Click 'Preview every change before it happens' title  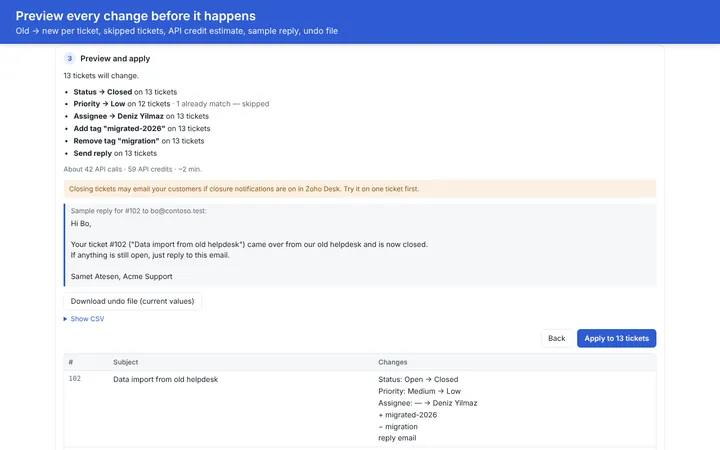click(135, 16)
